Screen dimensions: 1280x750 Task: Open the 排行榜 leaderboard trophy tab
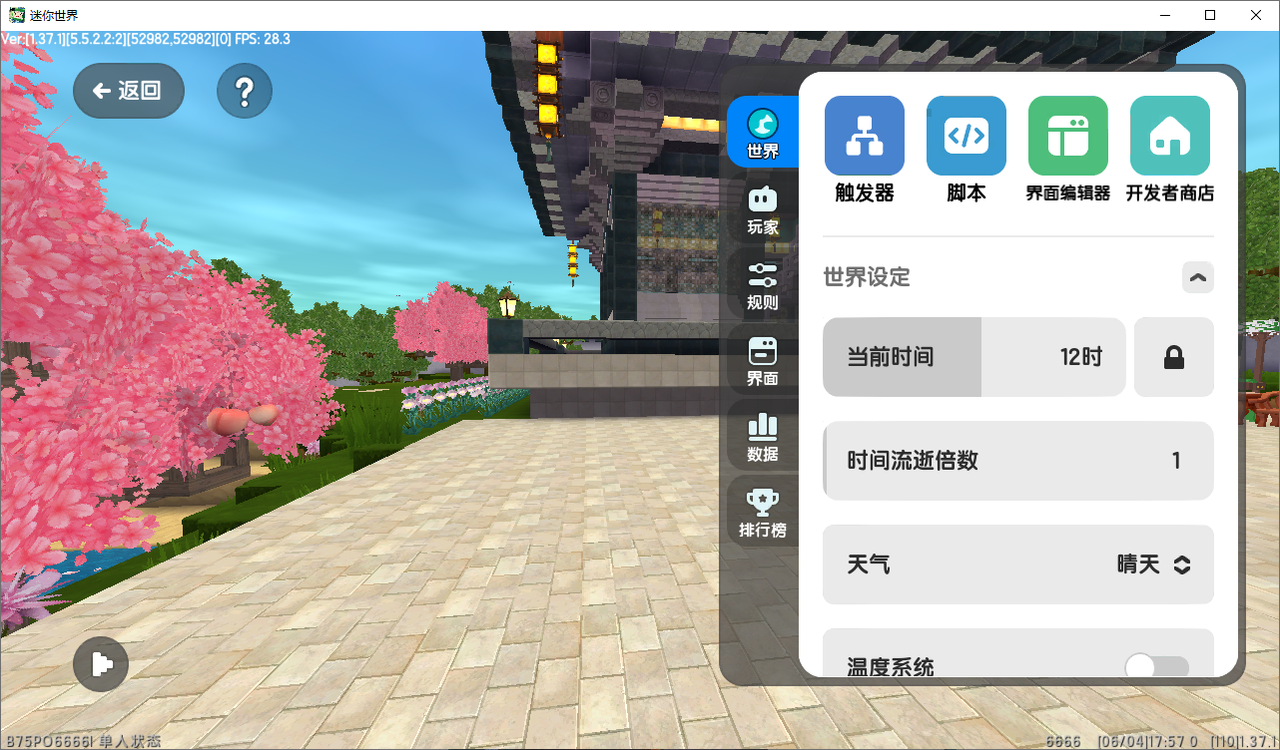tap(763, 513)
